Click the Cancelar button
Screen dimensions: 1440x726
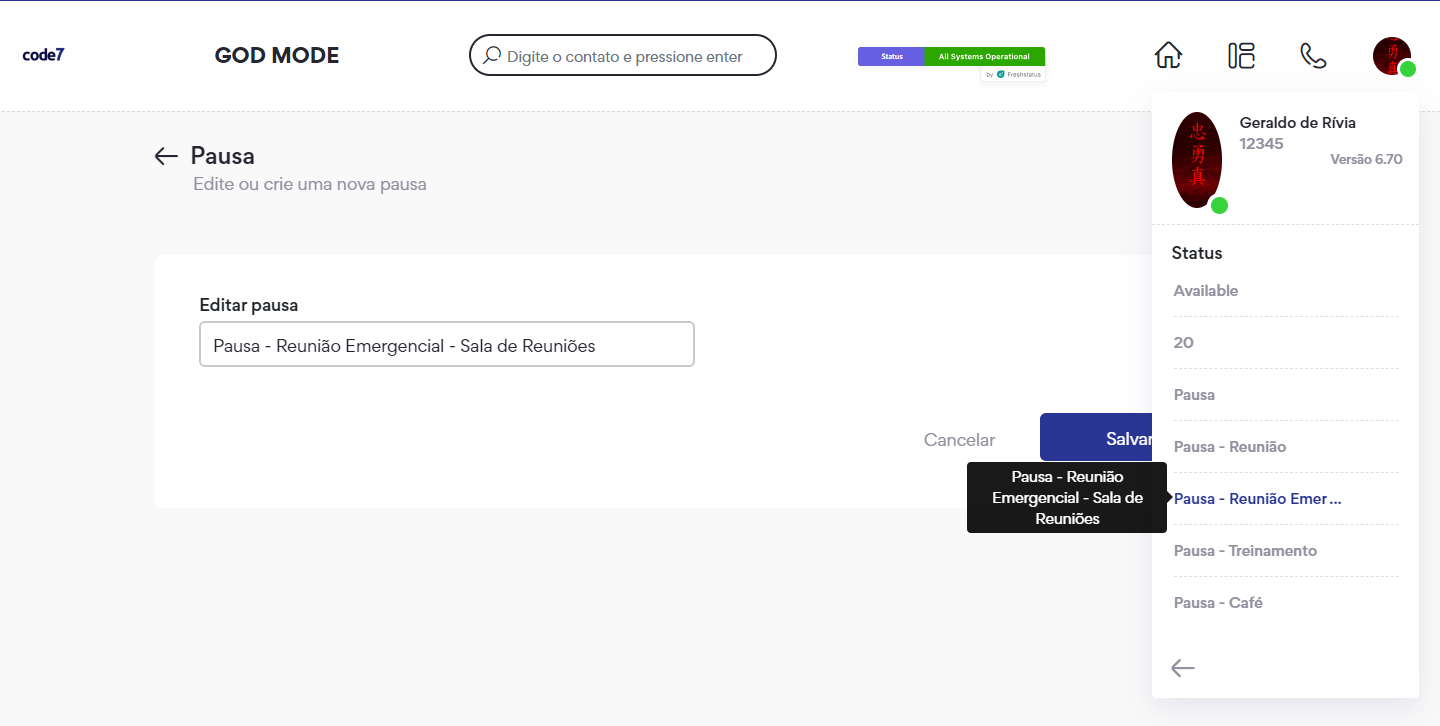(x=959, y=440)
